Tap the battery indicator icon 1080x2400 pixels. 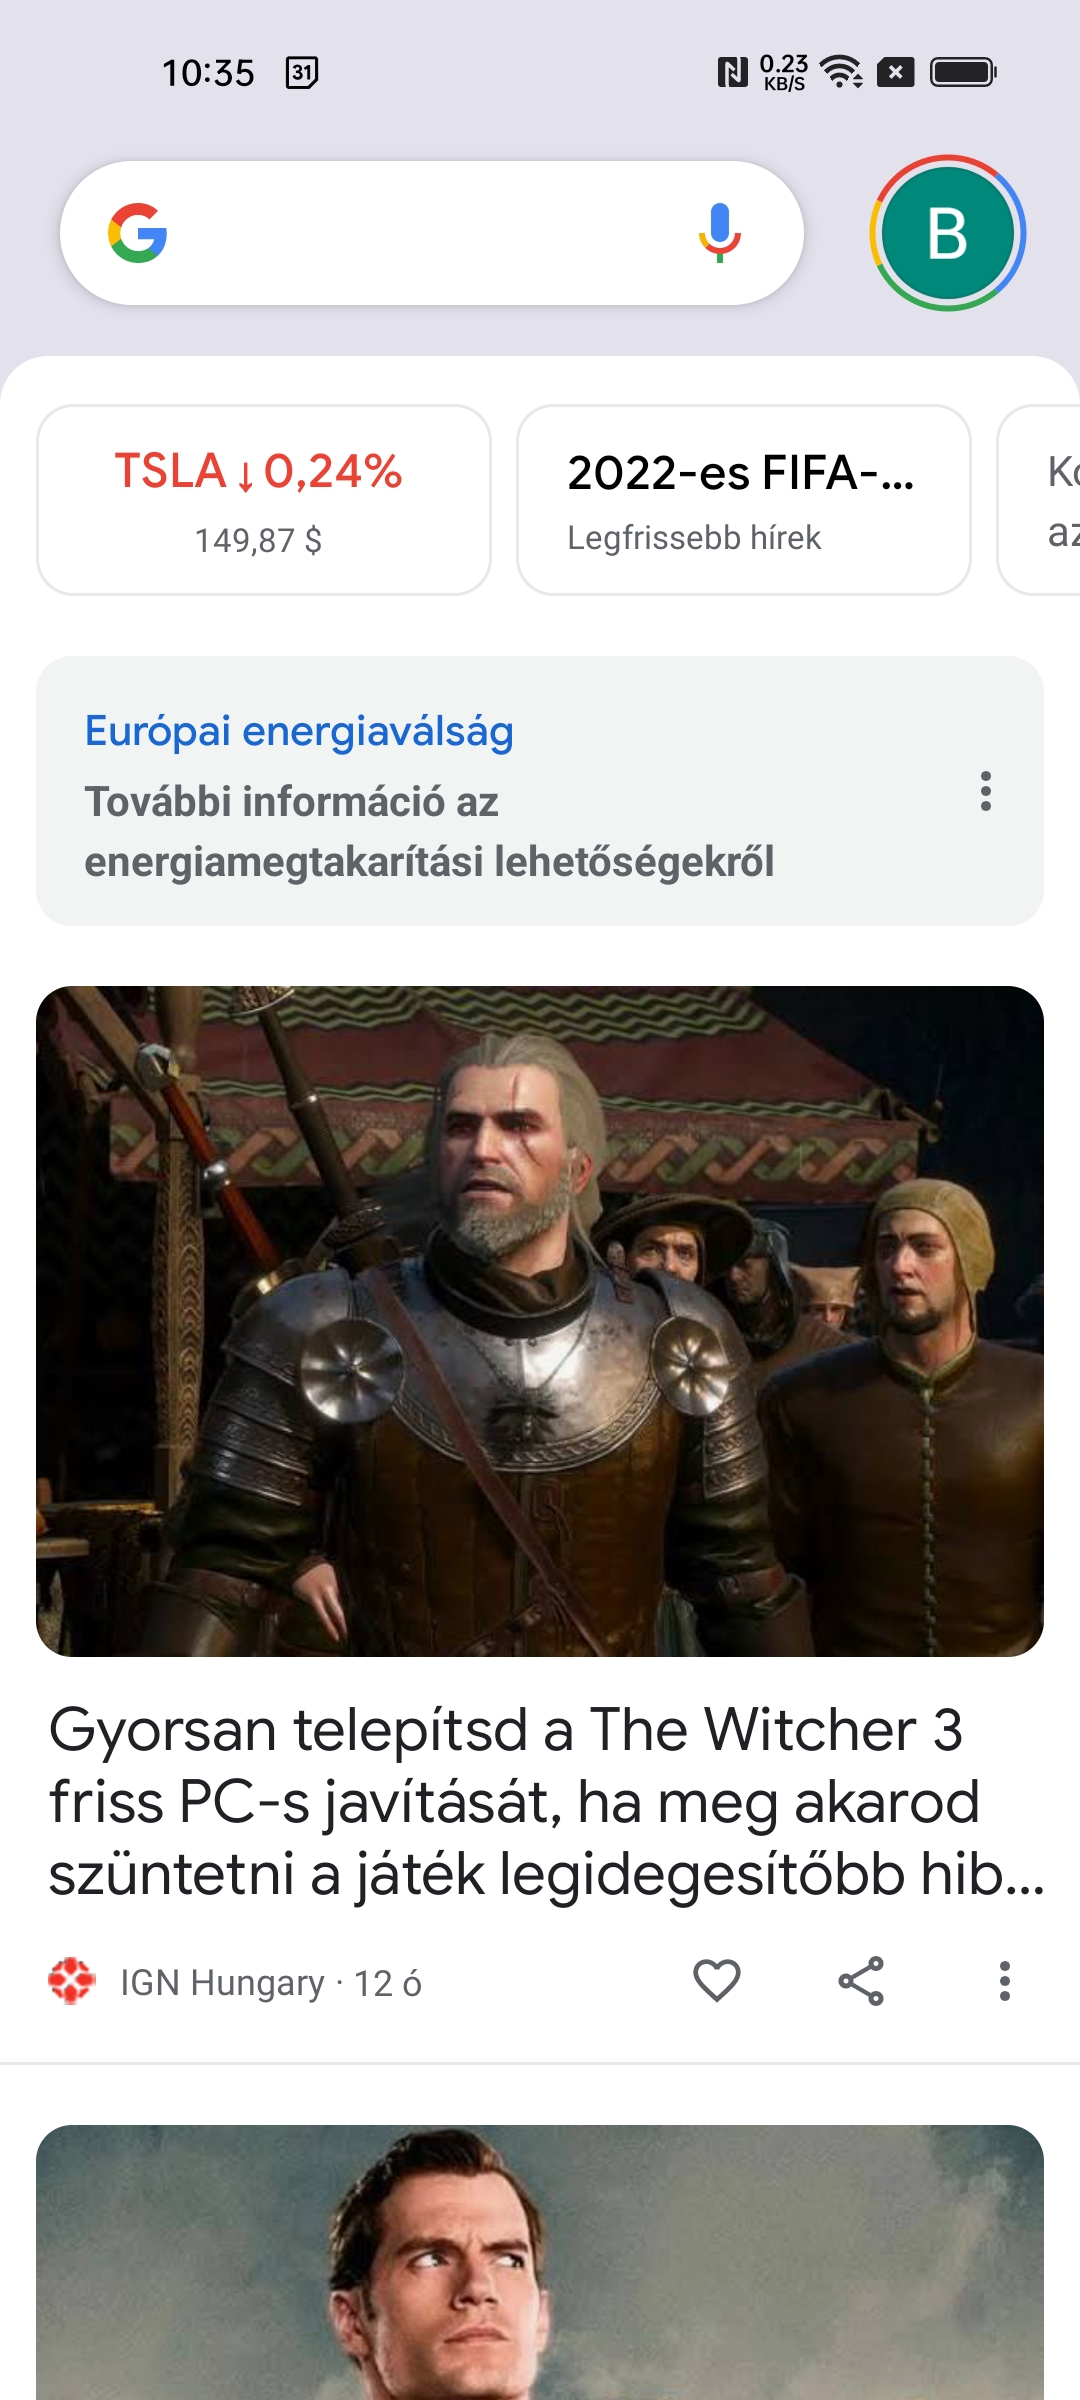[963, 72]
